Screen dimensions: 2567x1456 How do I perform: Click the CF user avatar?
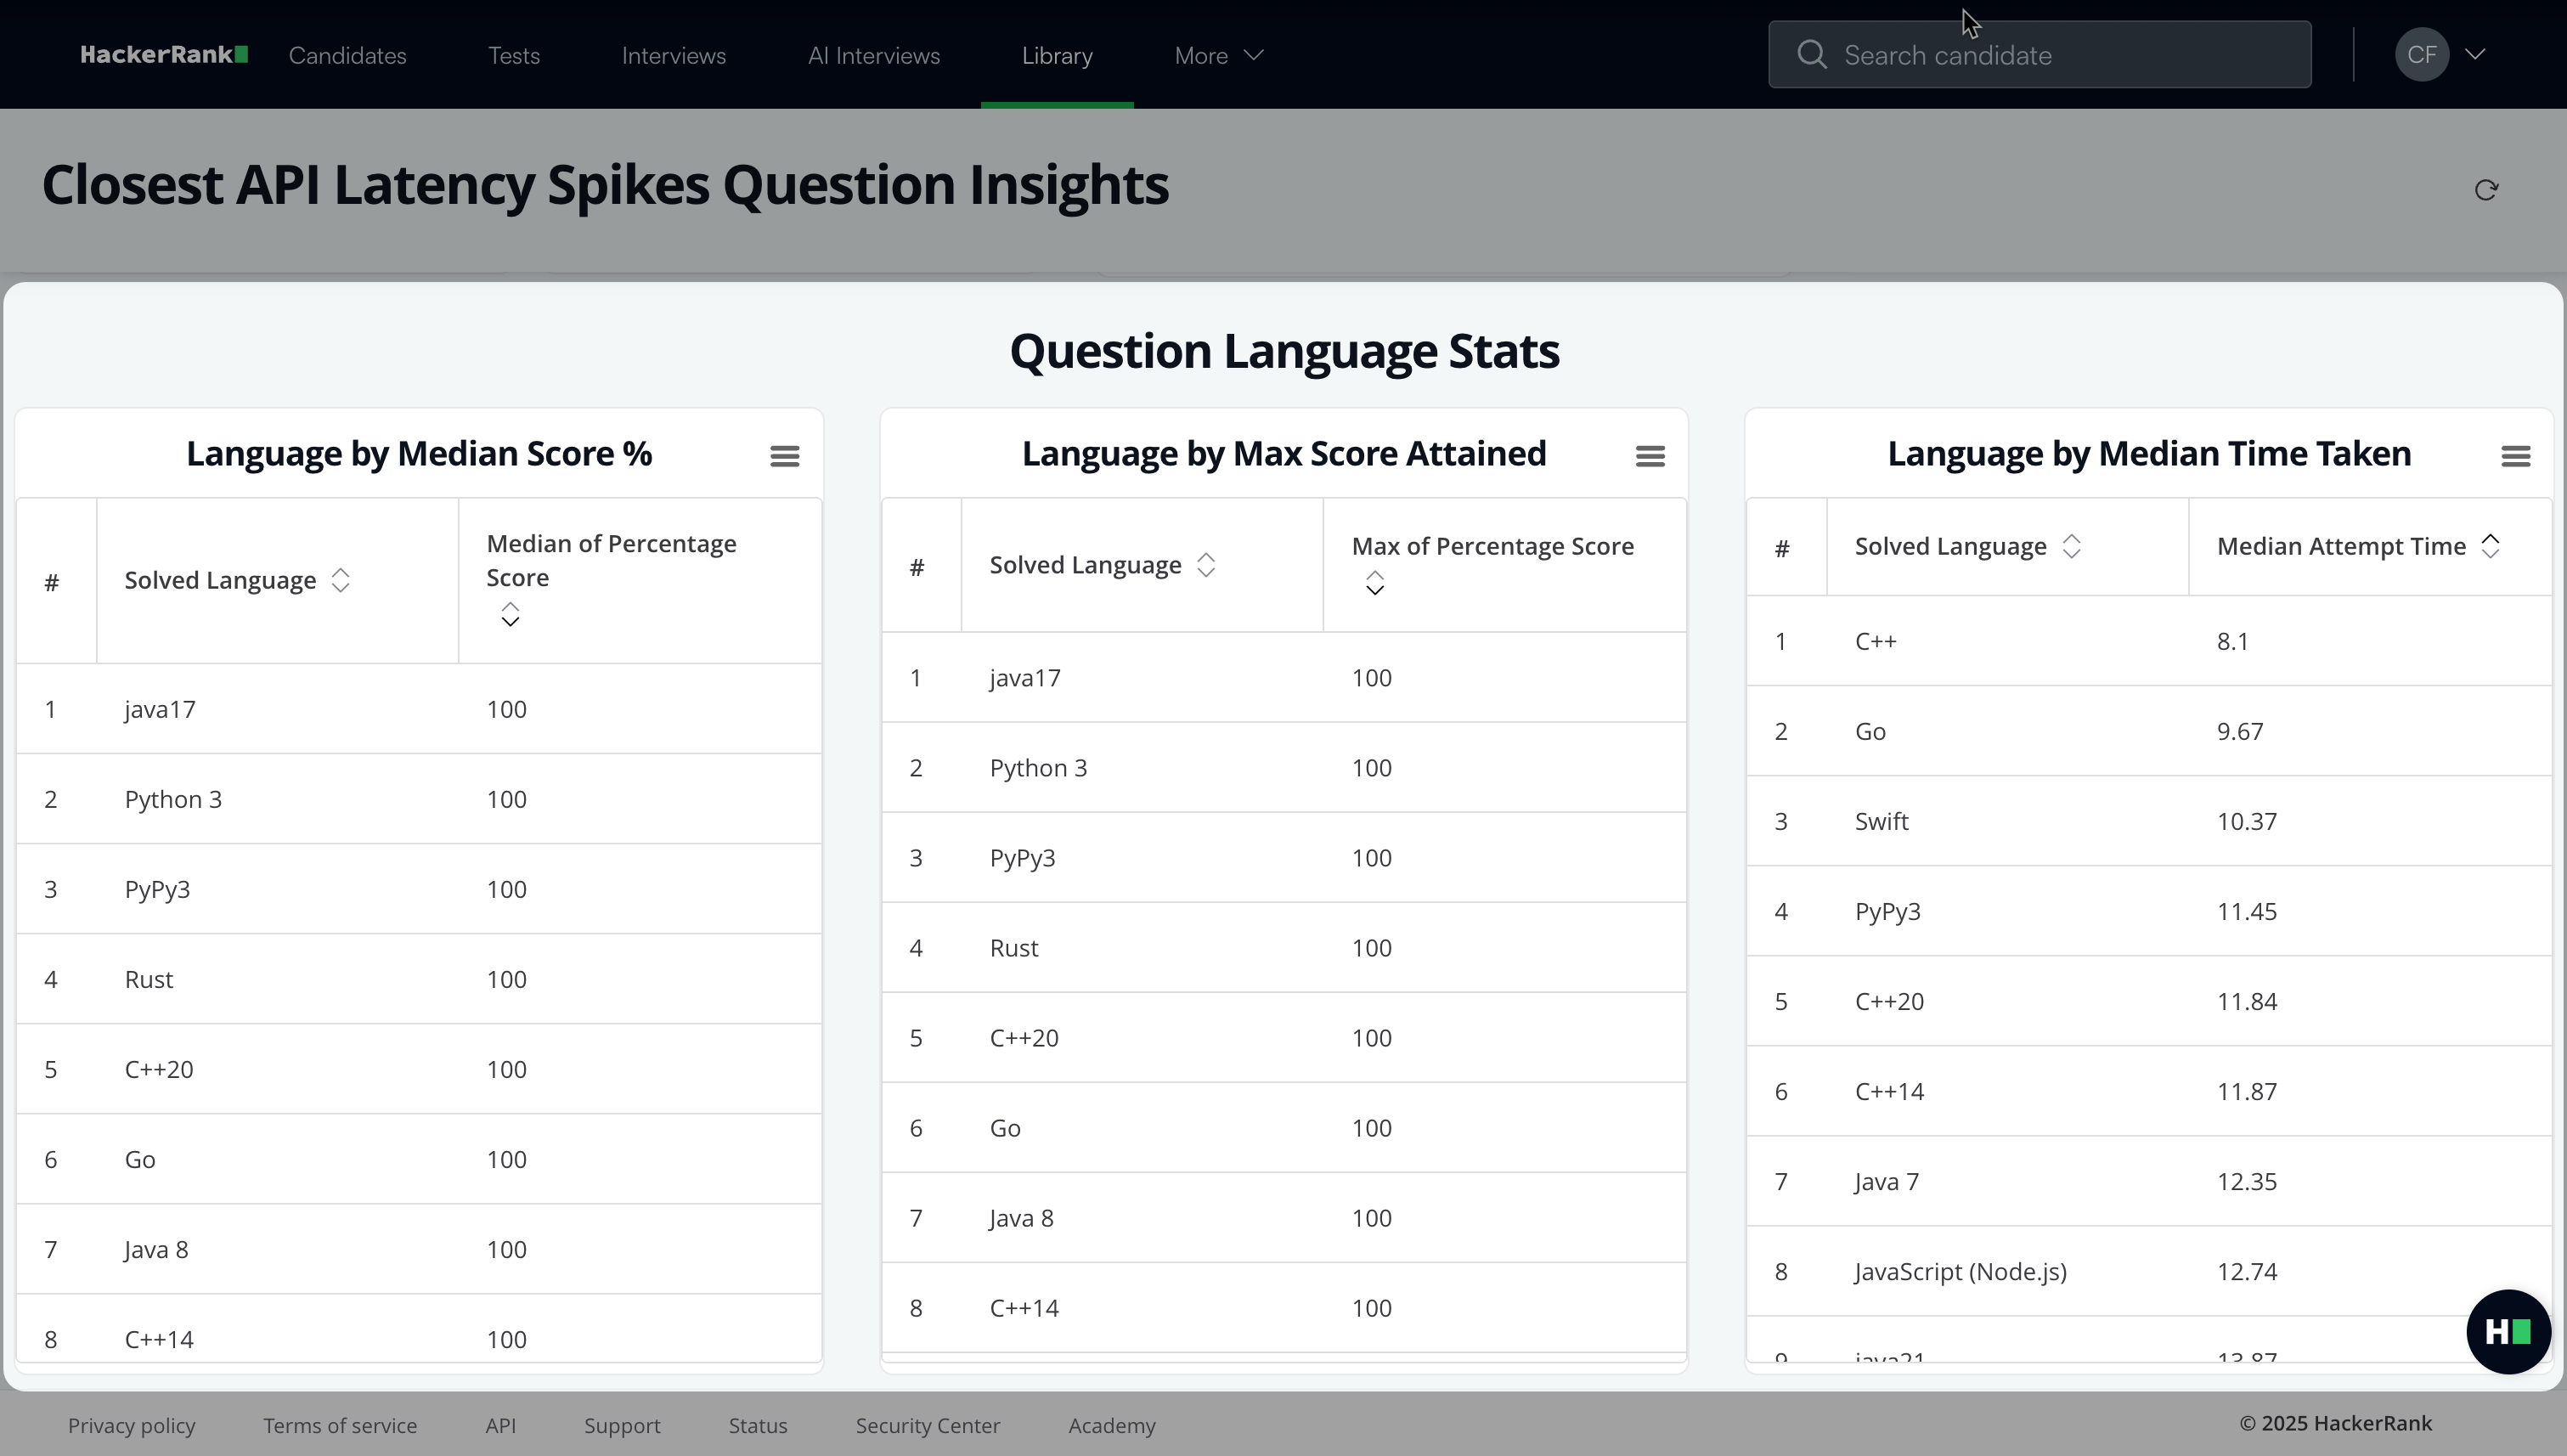2421,55
